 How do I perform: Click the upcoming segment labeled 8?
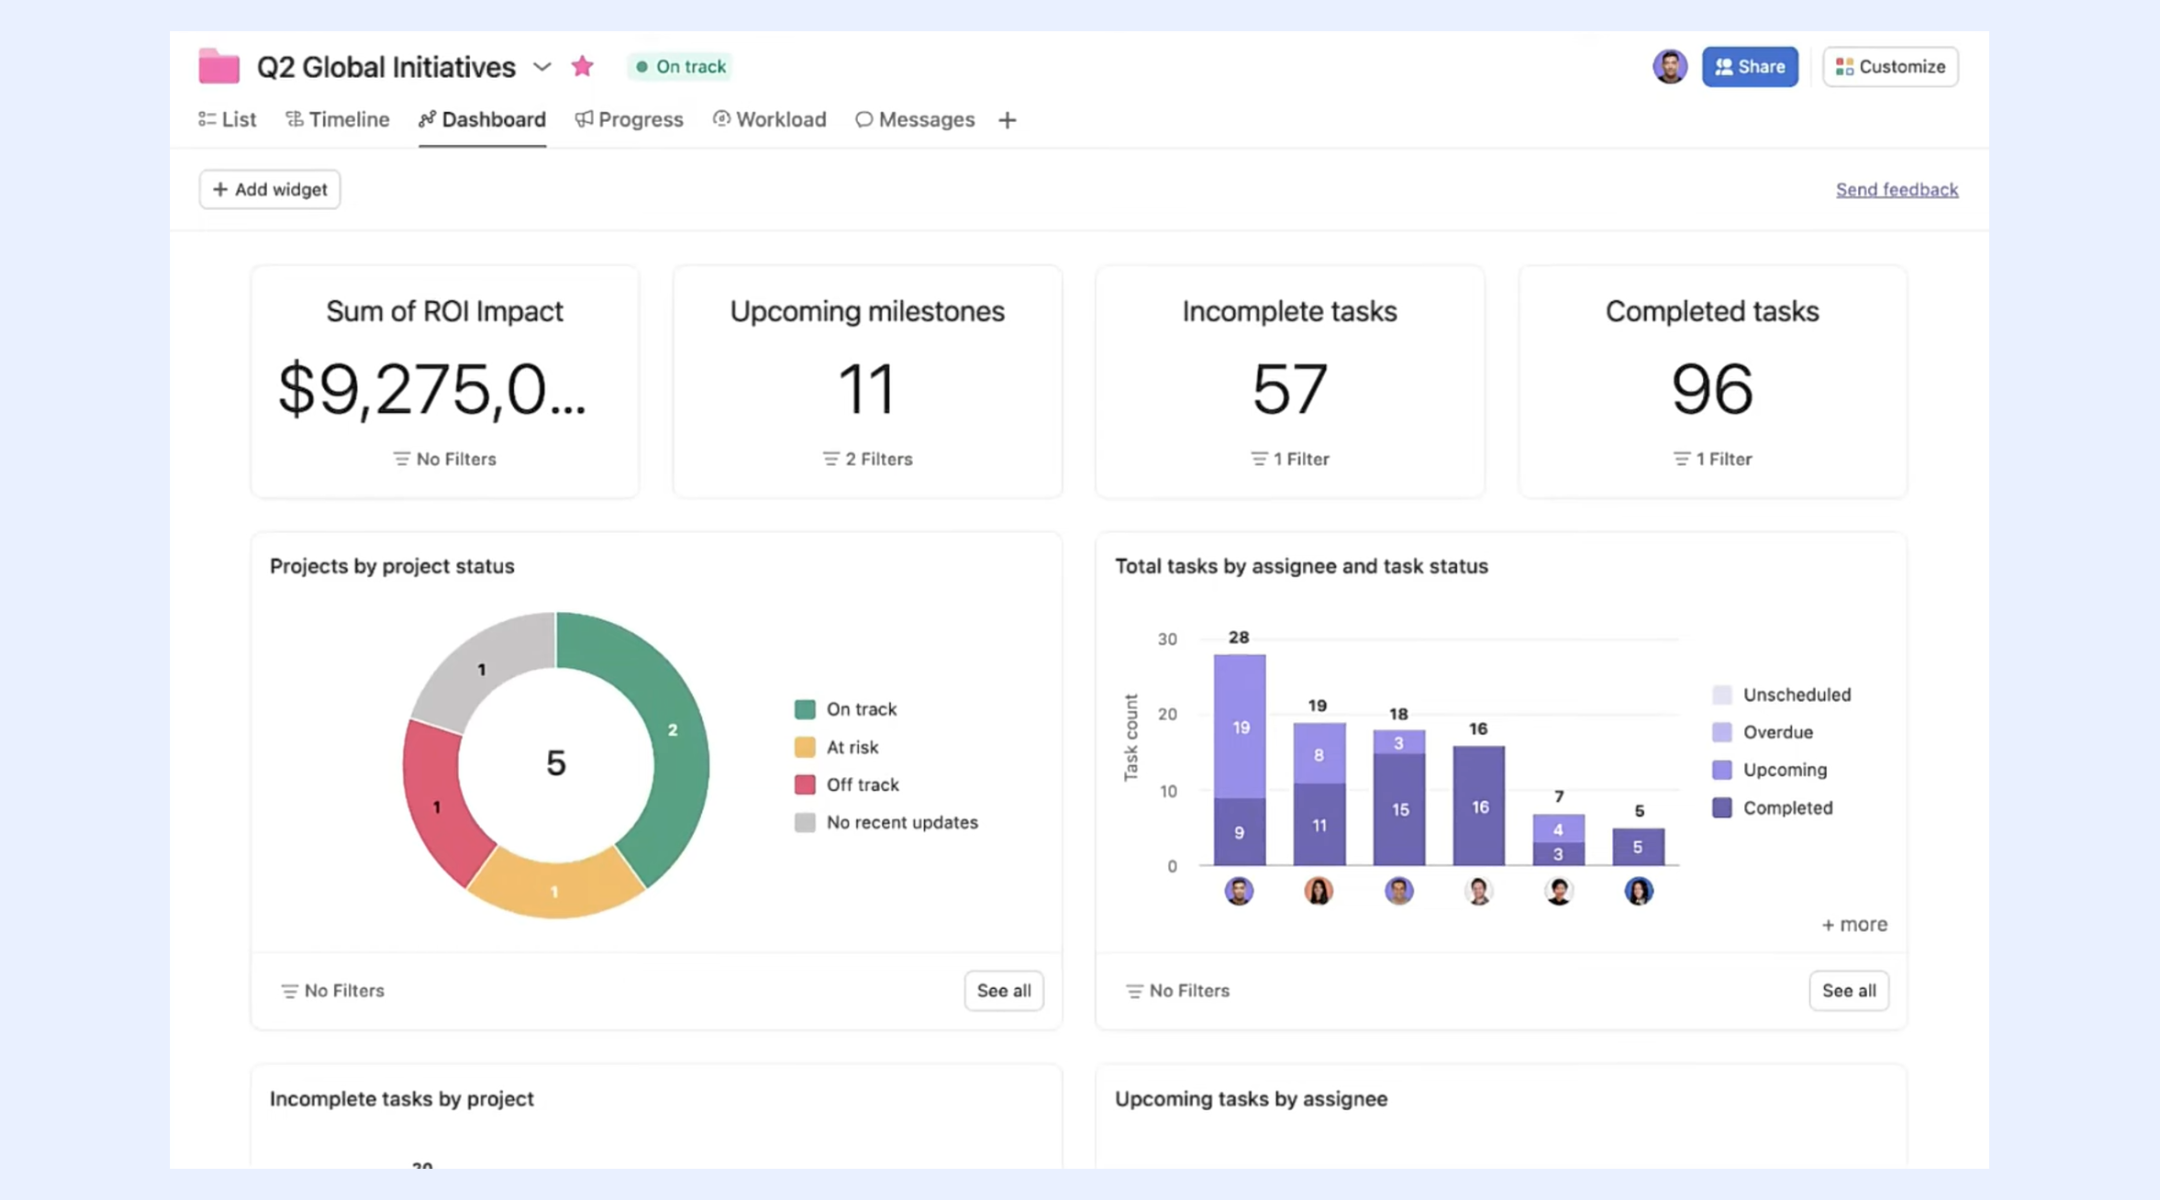pyautogui.click(x=1319, y=754)
